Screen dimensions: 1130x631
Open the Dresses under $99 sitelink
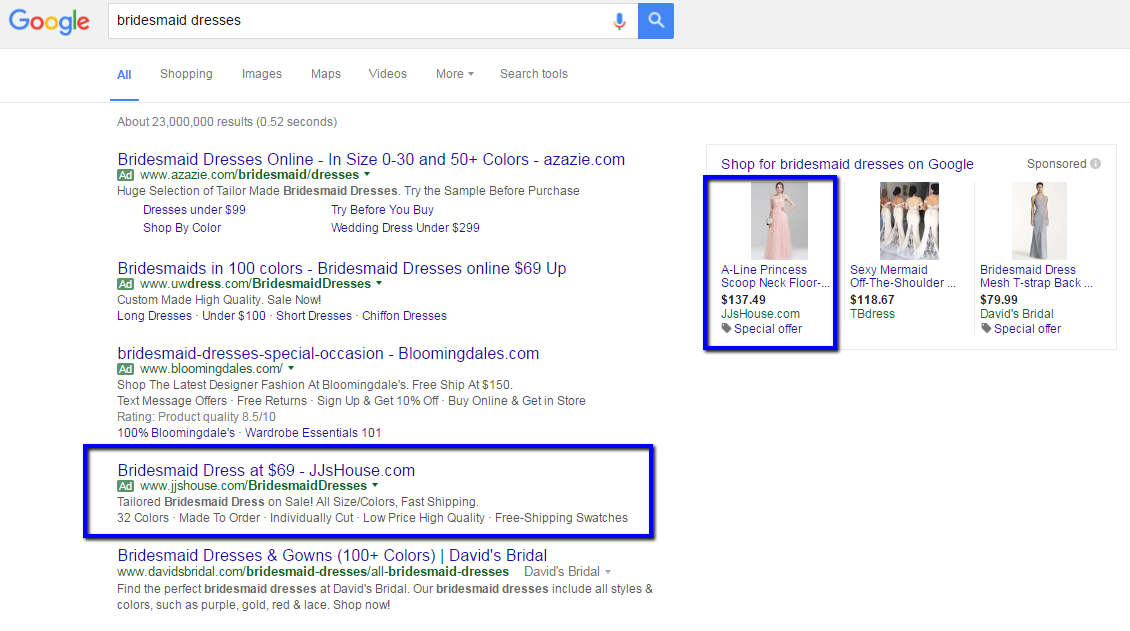click(194, 210)
